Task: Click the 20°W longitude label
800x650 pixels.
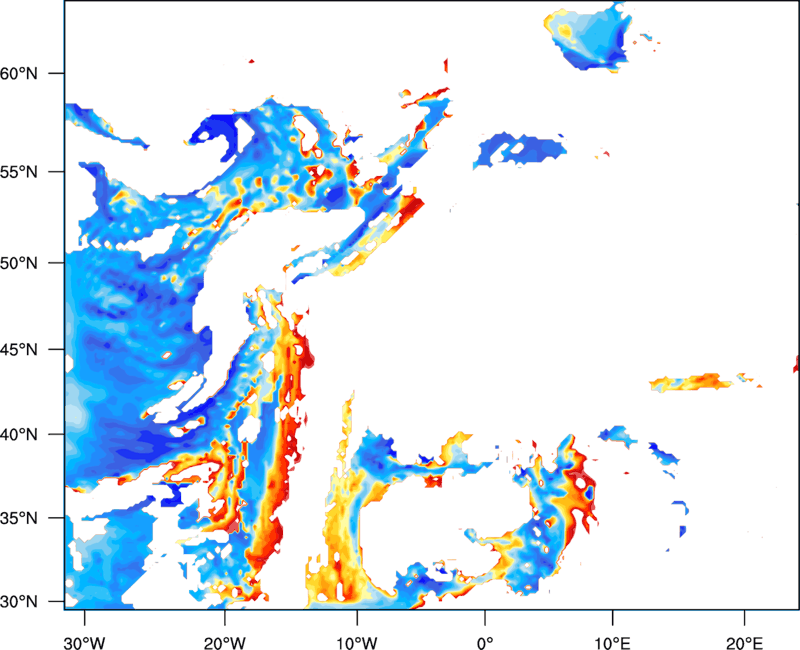Action: click(x=224, y=643)
